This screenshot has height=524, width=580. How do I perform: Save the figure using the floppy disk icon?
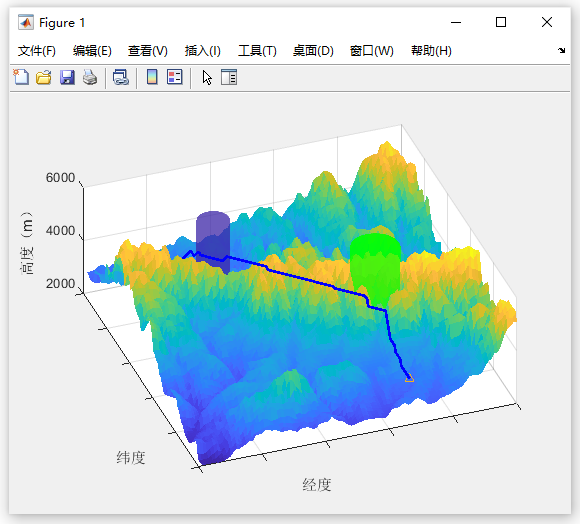pyautogui.click(x=67, y=78)
